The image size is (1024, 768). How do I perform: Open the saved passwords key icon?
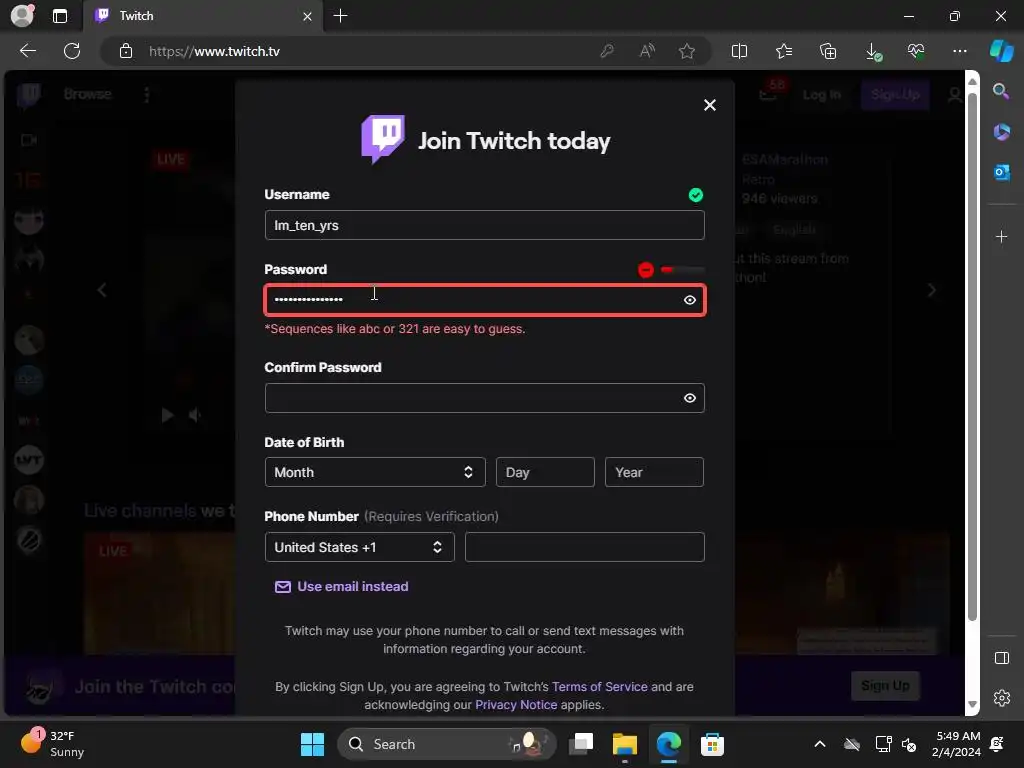[607, 51]
